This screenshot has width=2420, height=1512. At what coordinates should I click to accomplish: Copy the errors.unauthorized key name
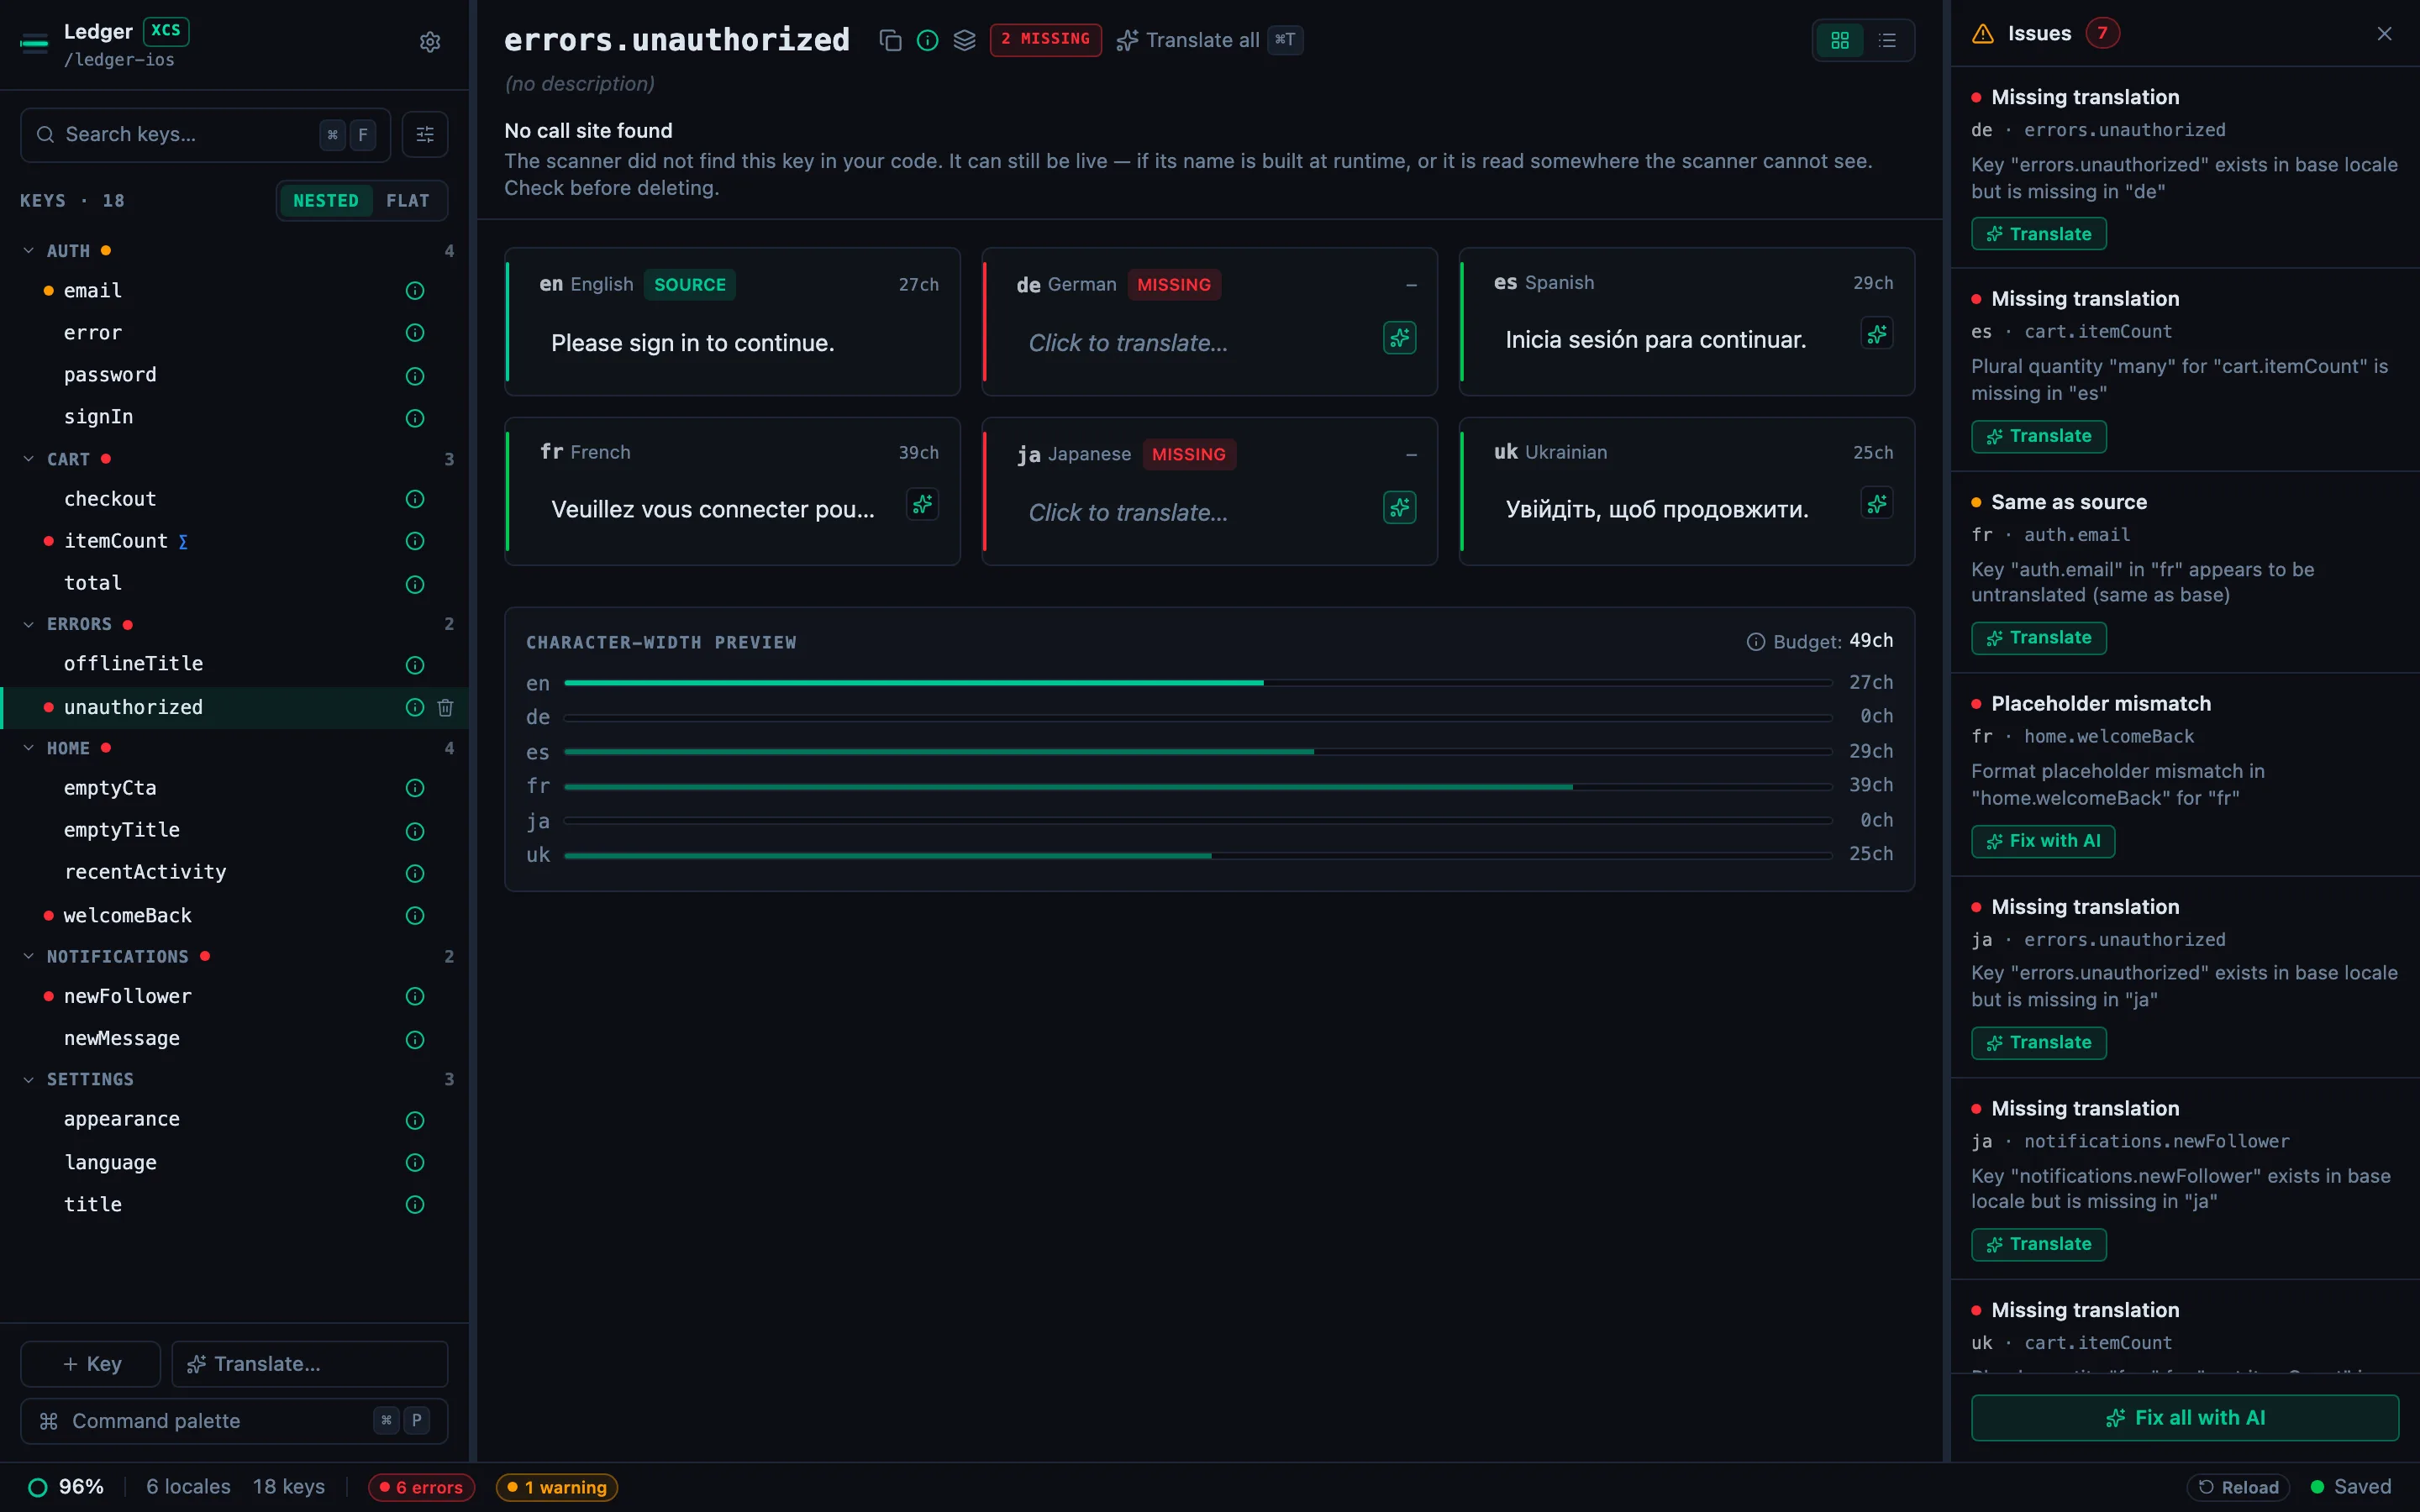(x=890, y=40)
